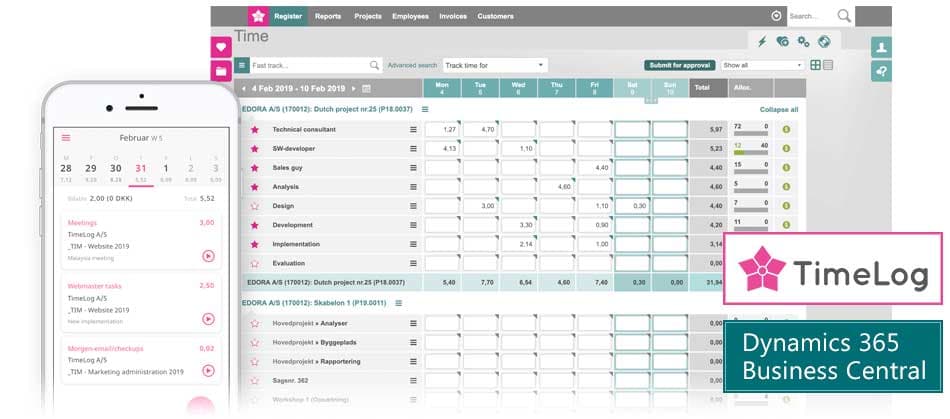
Task: Click the Fast track magnifier icon
Action: 374,65
